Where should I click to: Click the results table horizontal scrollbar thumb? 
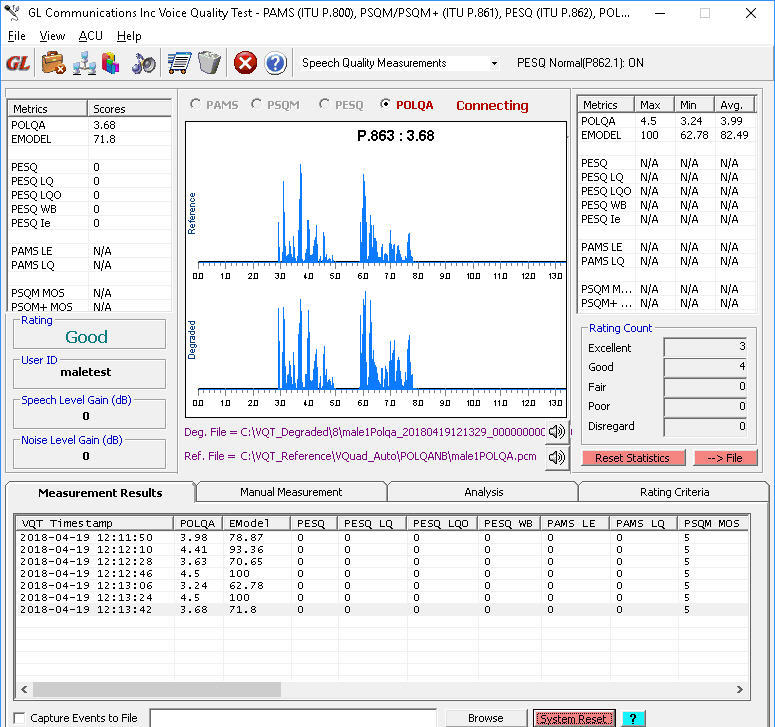157,689
